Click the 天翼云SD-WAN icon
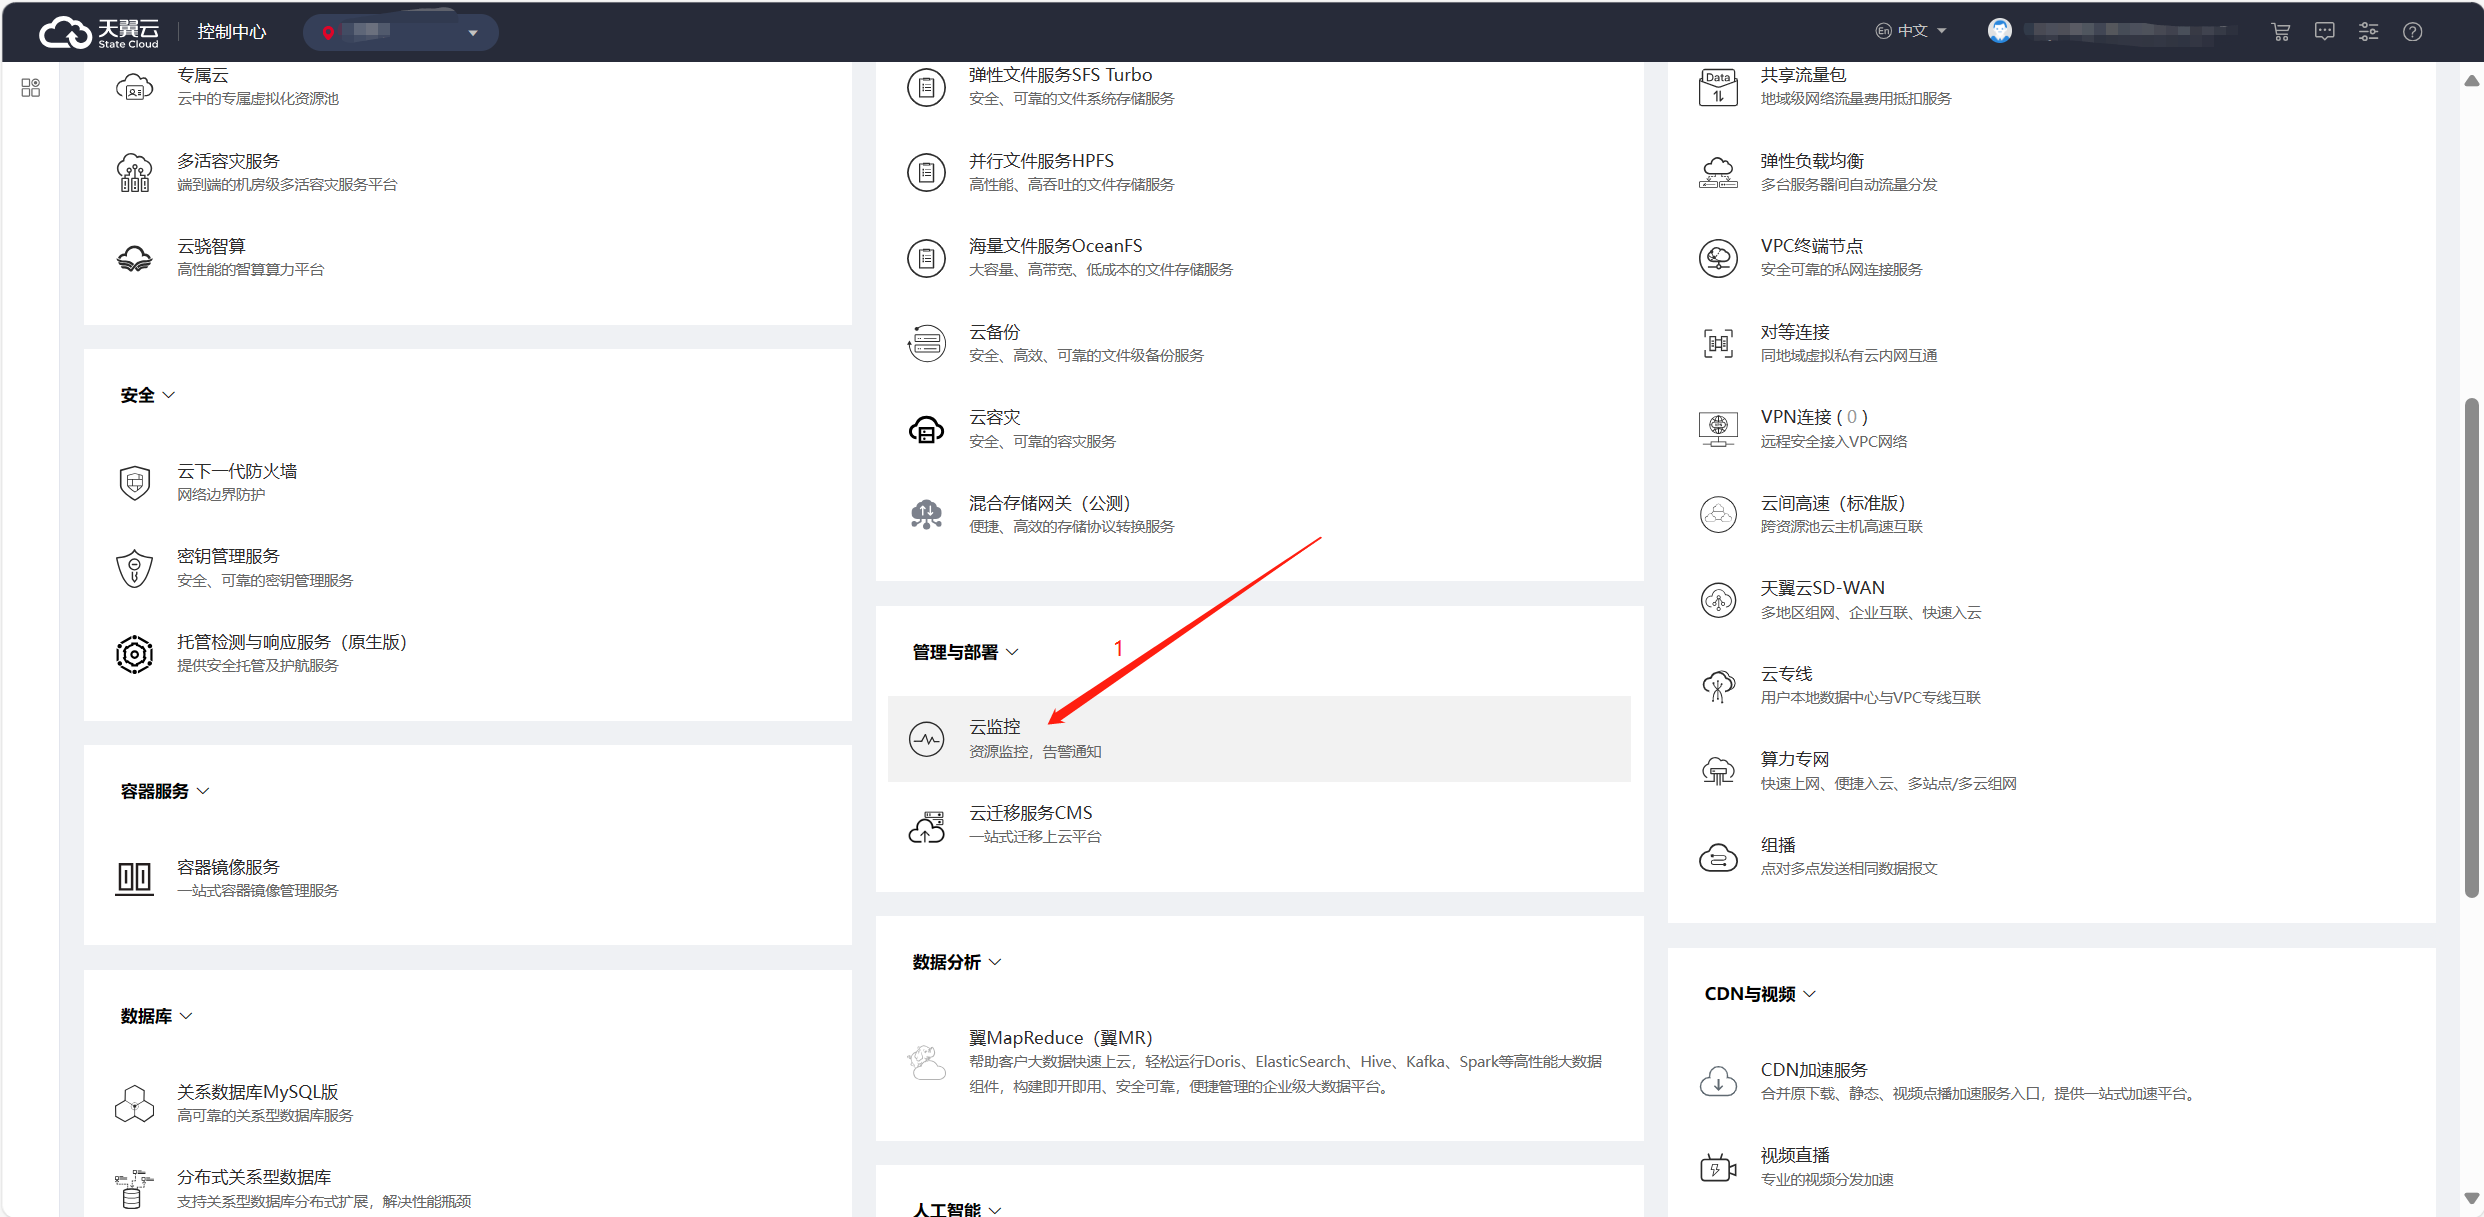This screenshot has width=2484, height=1217. click(1719, 600)
